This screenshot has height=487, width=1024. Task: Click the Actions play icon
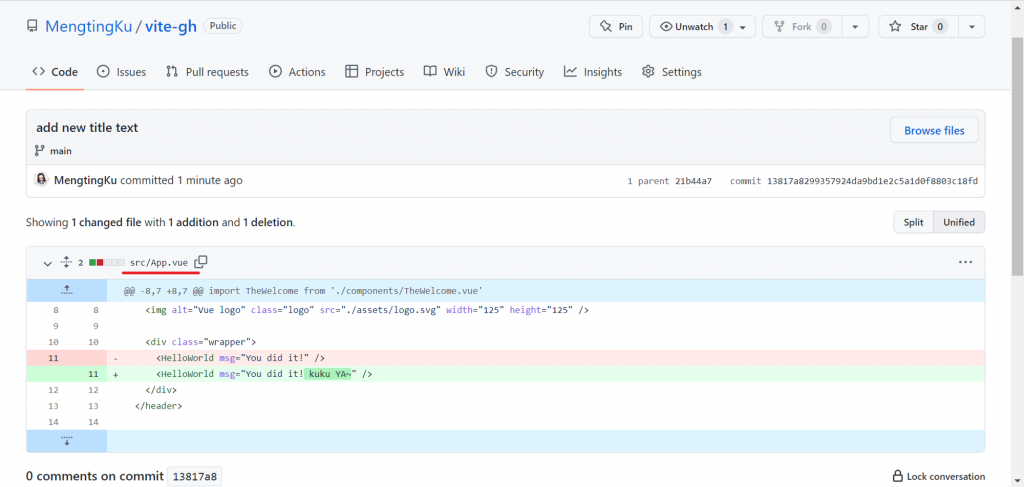275,72
